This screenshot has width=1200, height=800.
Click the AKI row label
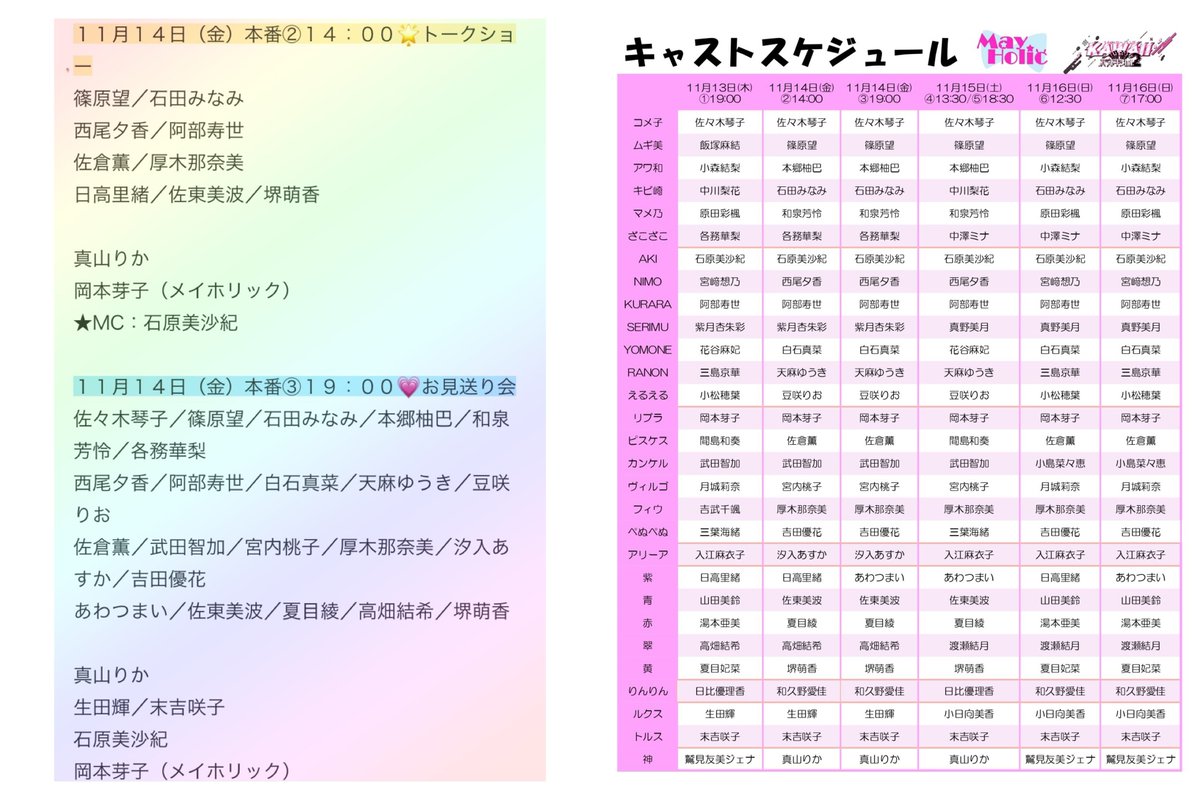point(648,259)
